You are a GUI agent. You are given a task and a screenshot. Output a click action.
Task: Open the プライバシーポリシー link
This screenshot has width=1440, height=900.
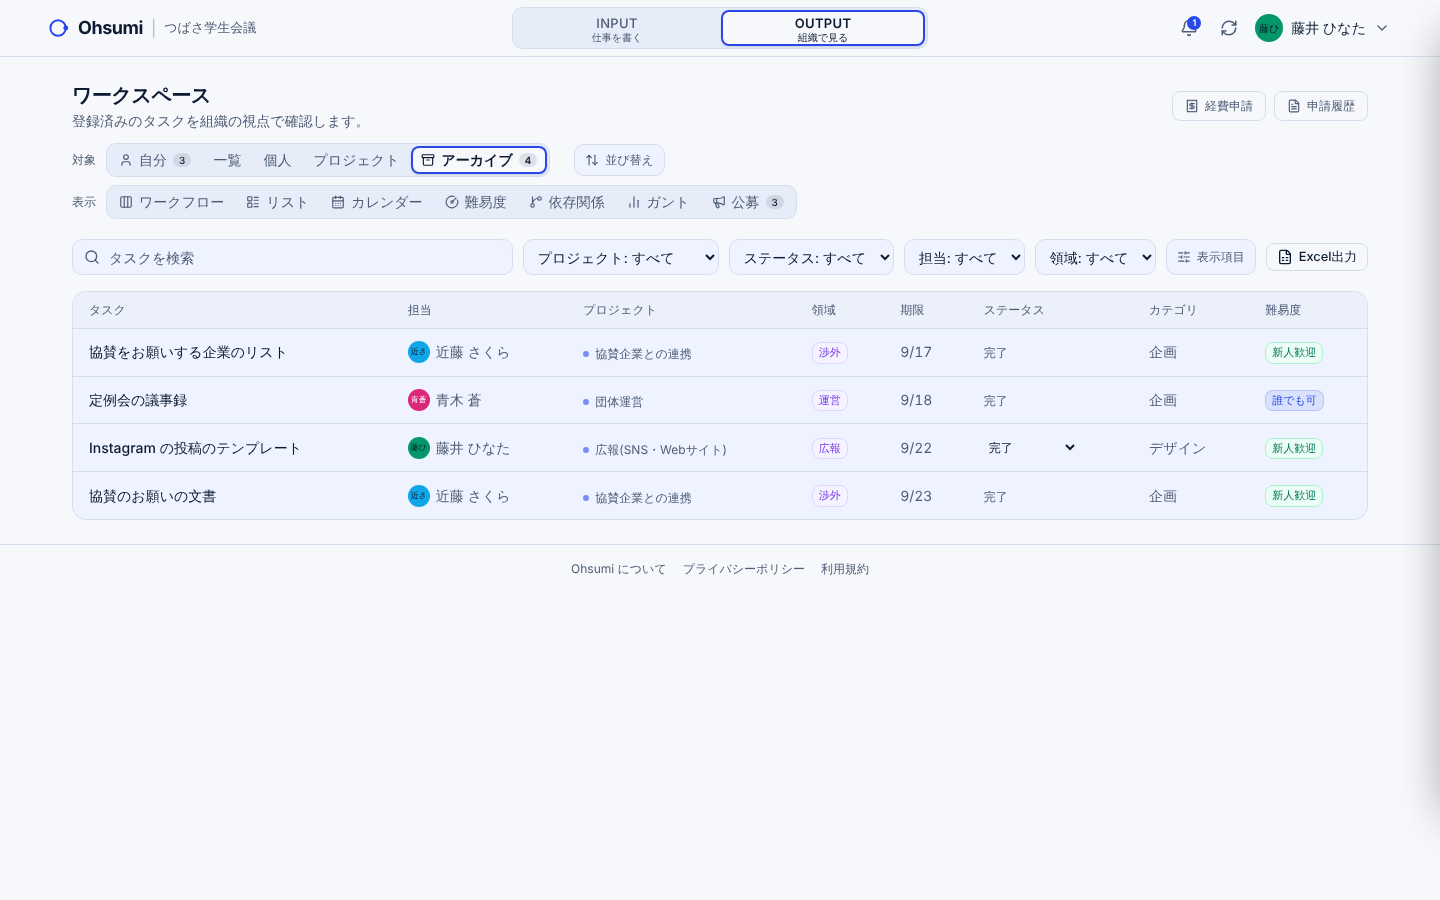pyautogui.click(x=743, y=569)
